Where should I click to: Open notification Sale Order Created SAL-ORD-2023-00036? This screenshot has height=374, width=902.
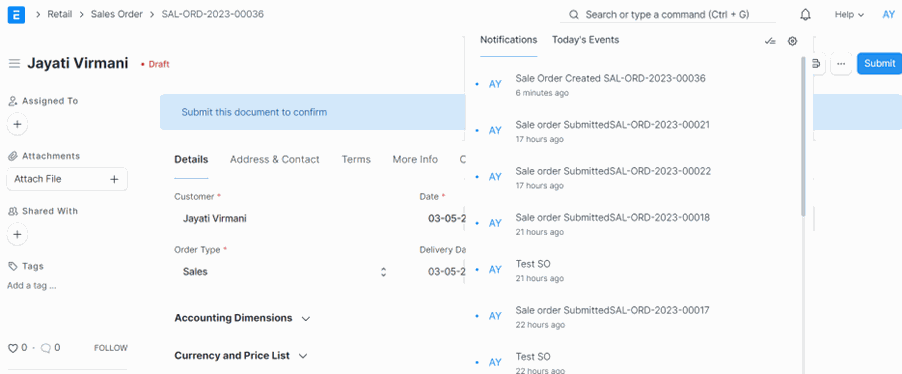click(610, 78)
